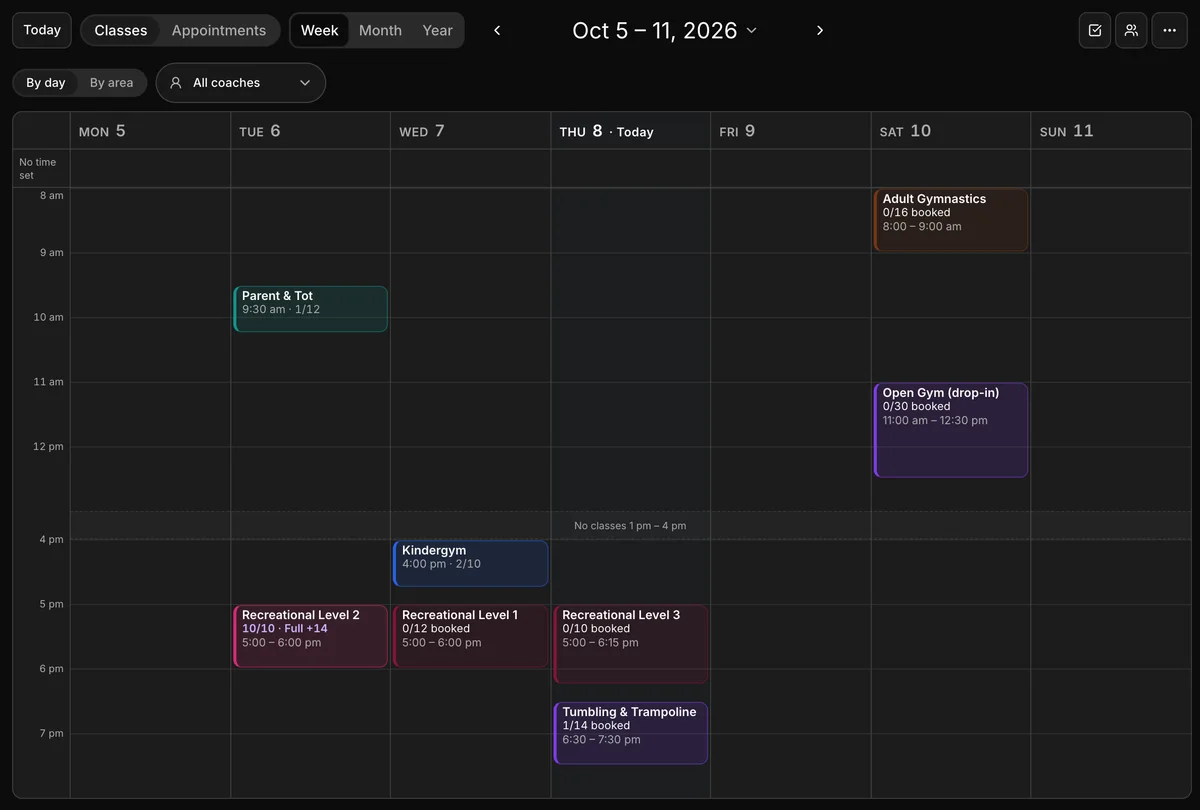Open the checklist icon in top-right
The width and height of the screenshot is (1200, 810).
pyautogui.click(x=1095, y=30)
